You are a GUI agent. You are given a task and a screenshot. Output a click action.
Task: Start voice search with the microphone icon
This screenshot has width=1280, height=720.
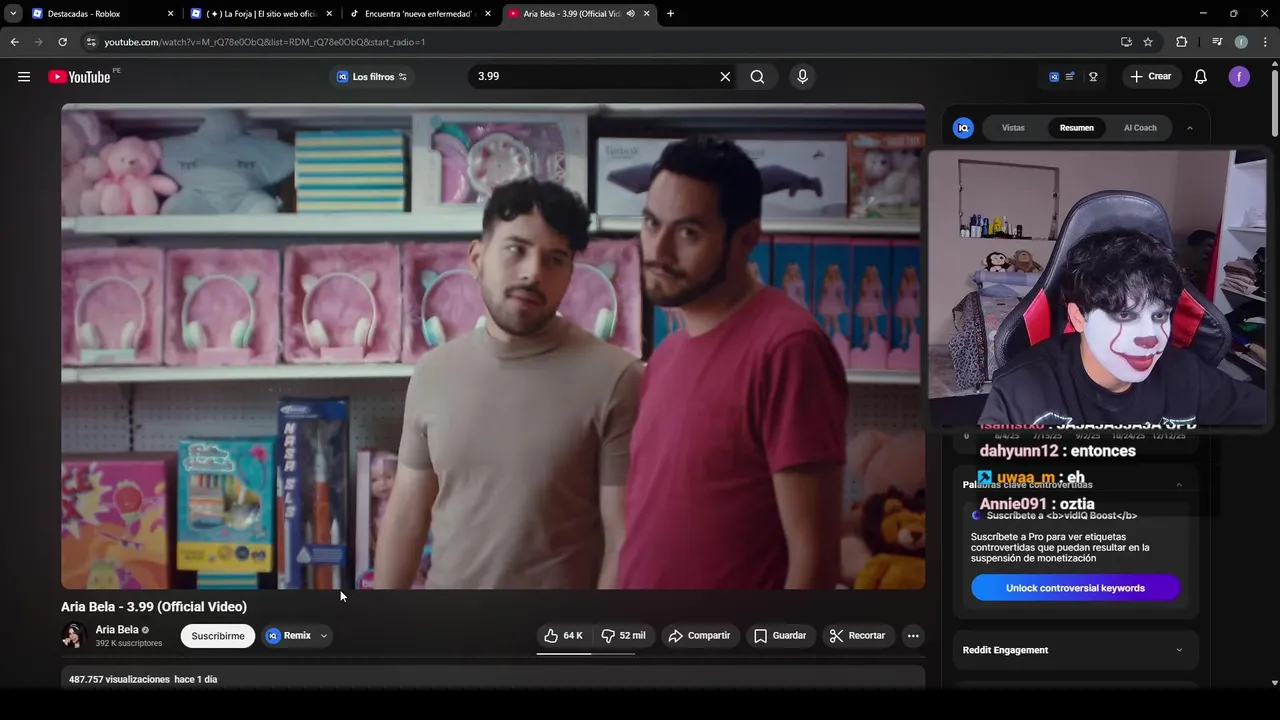click(x=802, y=77)
